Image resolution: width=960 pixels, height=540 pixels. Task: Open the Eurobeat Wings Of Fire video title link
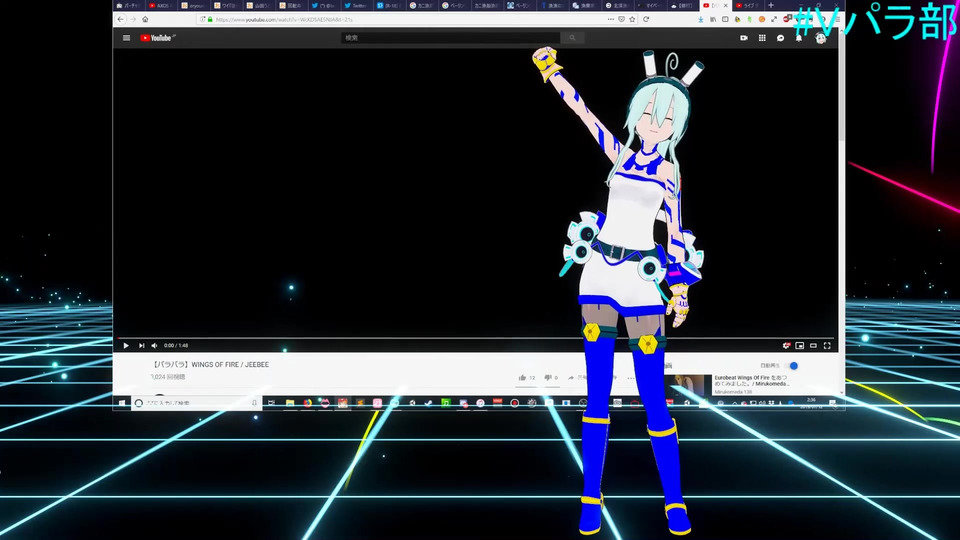[x=752, y=381]
